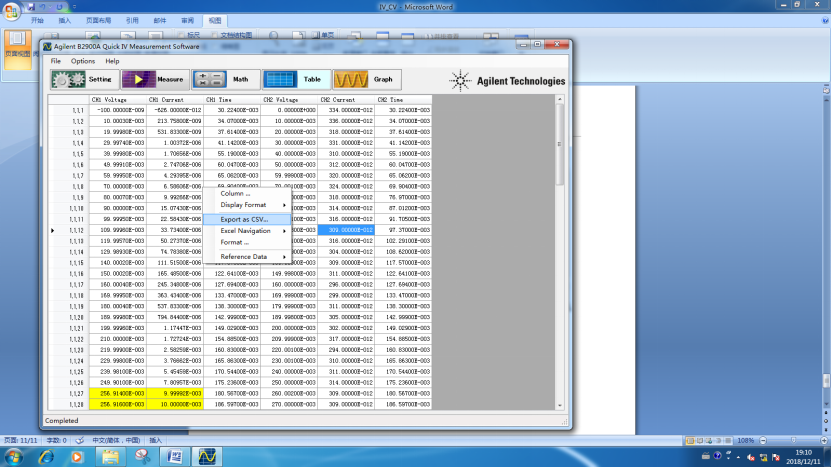Viewport: 831px width, 468px height.
Task: Click the CH1 Current column header
Action: 175,100
